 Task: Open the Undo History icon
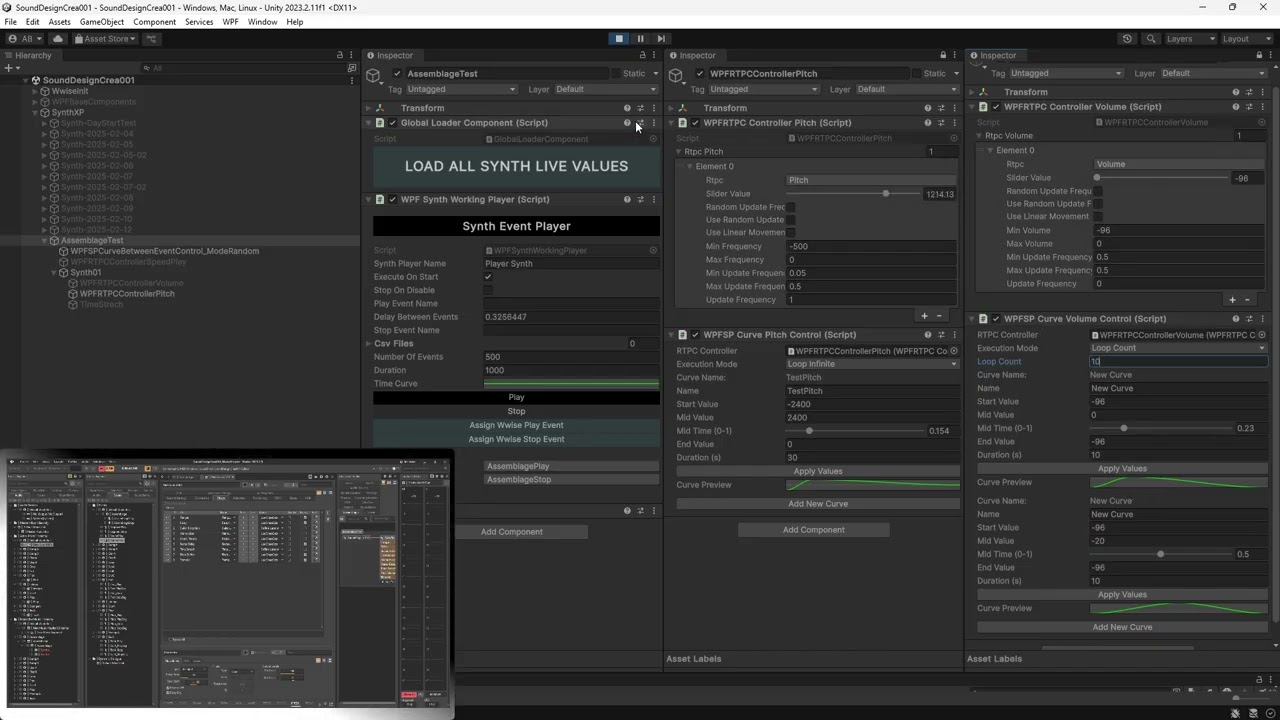1127,39
